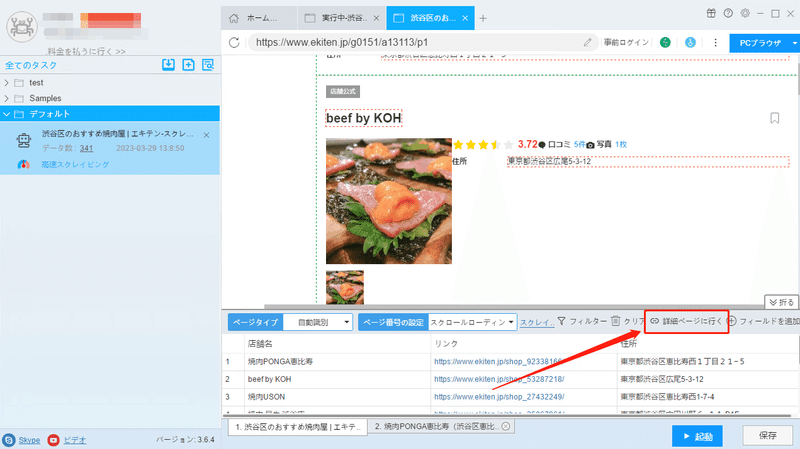This screenshot has width=800, height=449.
Task: Click the green round browser icon
Action: [665, 42]
